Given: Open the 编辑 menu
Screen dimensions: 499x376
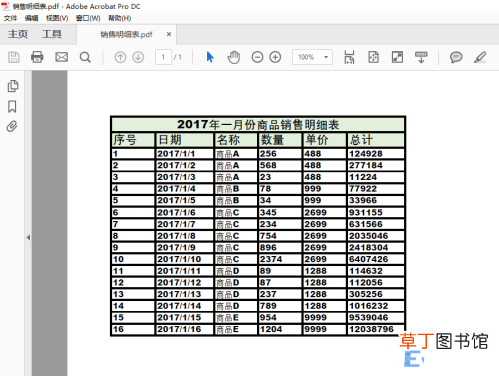Looking at the screenshot, I should coord(32,18).
